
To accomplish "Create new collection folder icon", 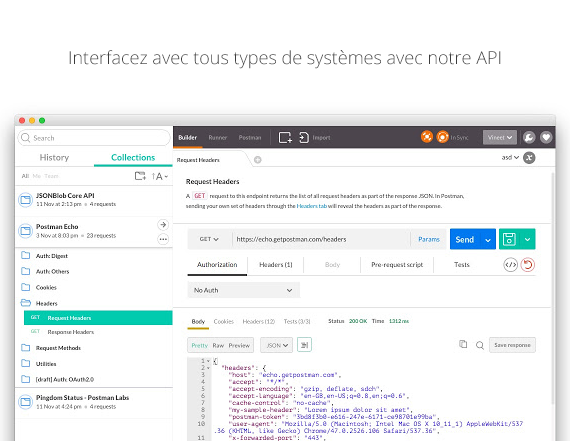I will point(140,176).
